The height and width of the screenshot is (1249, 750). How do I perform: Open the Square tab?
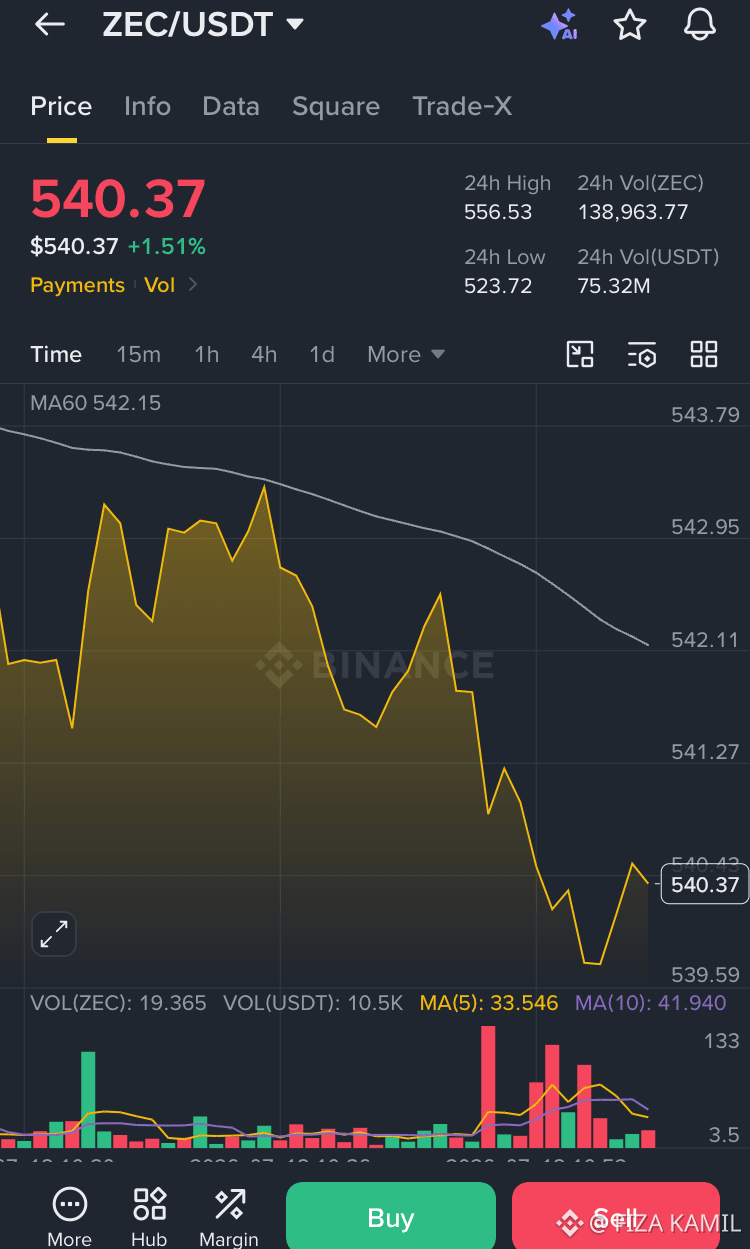pos(336,106)
